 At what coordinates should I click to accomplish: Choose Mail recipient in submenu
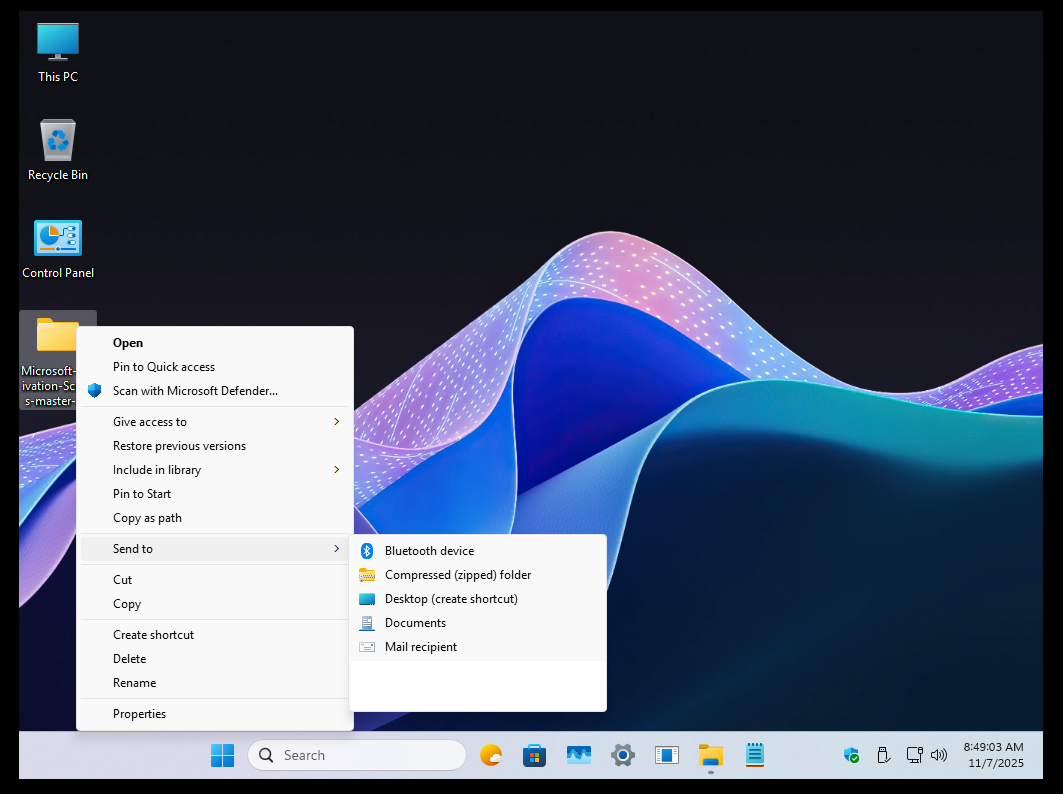click(x=477, y=647)
